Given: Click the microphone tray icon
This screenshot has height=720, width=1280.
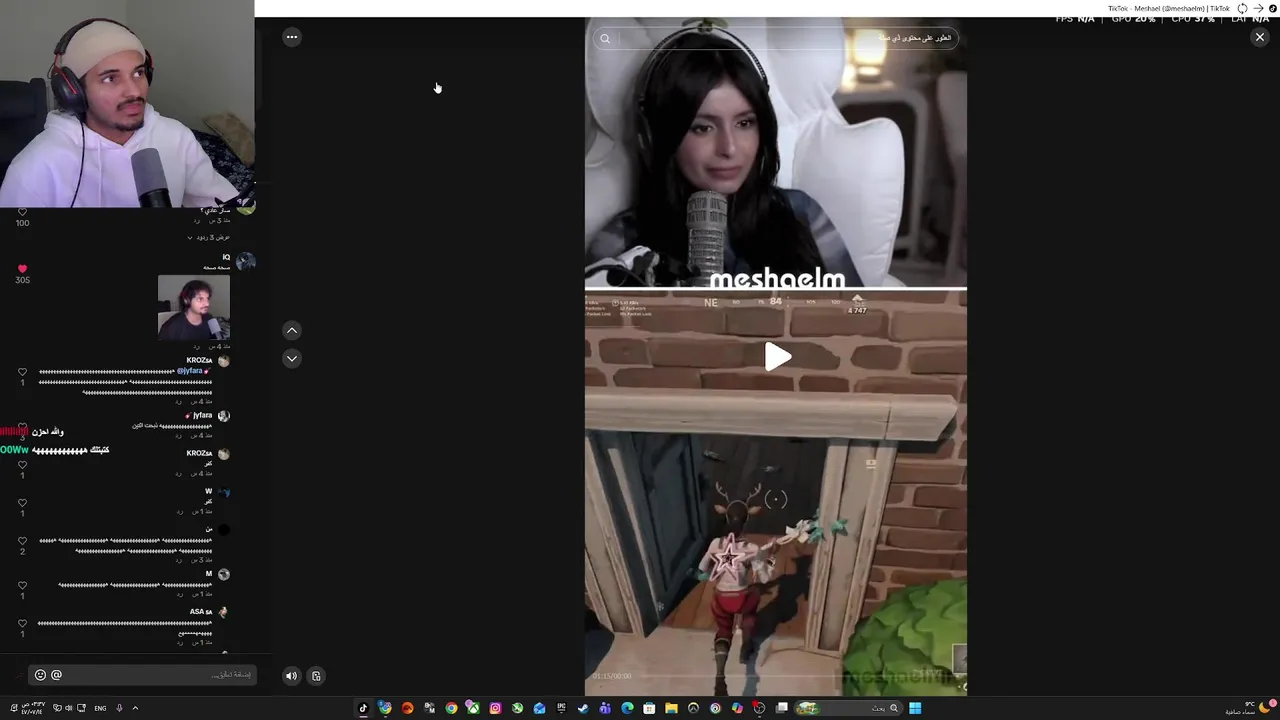Looking at the screenshot, I should 119,708.
